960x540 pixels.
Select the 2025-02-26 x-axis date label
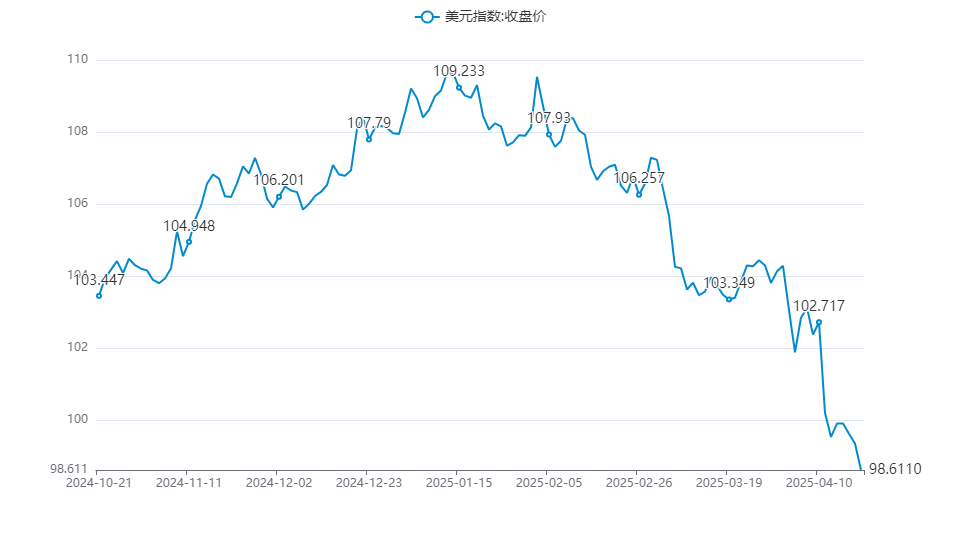[639, 482]
